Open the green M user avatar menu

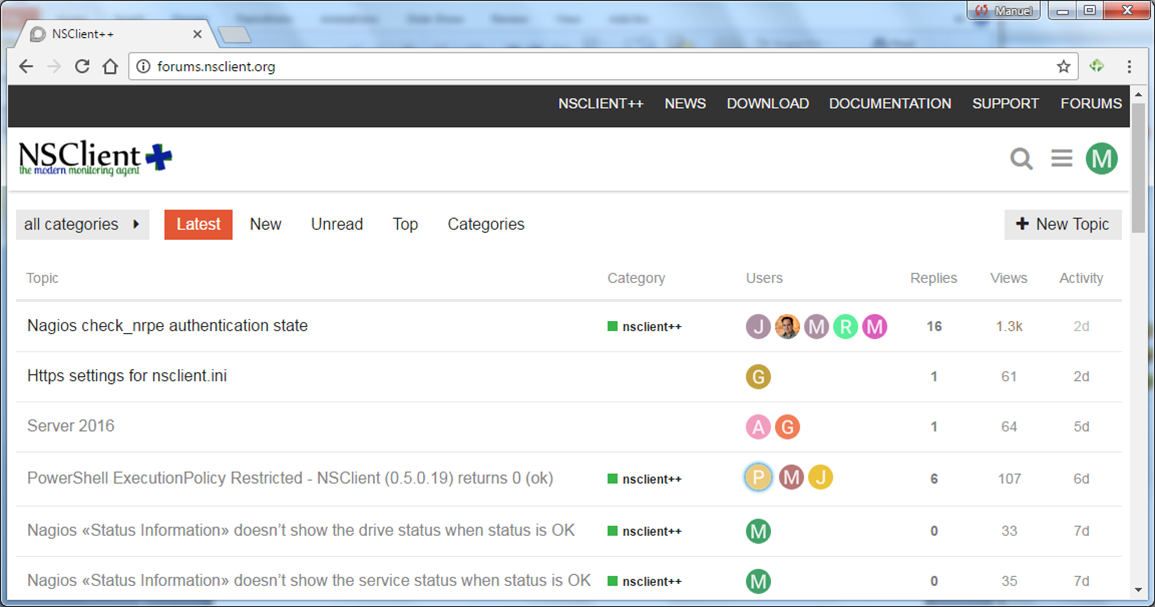[x=1101, y=158]
